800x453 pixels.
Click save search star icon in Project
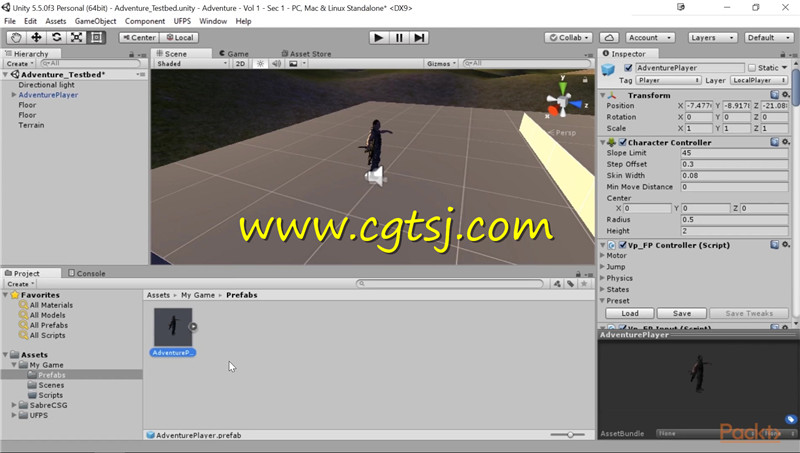pos(584,284)
